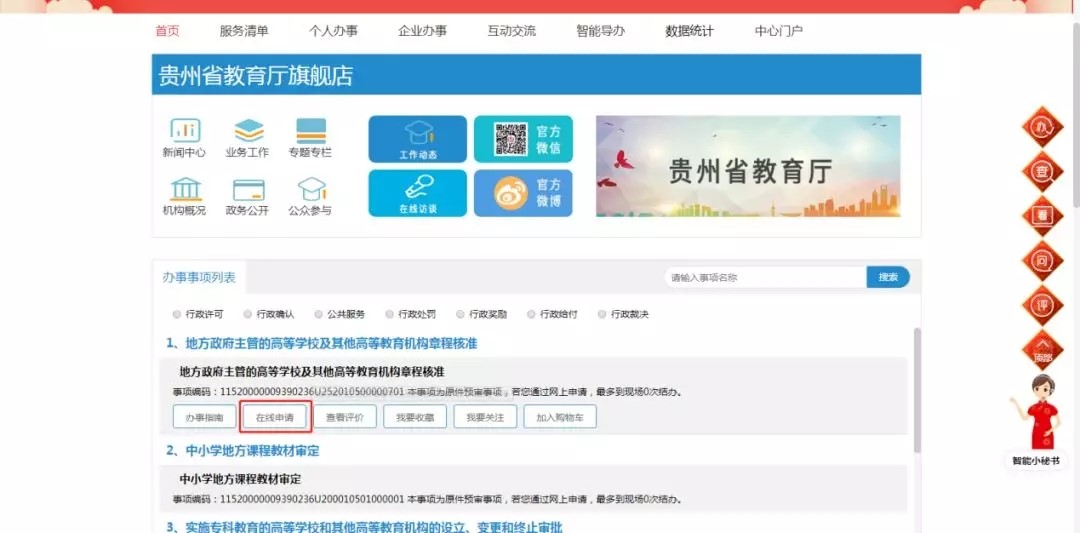This screenshot has height=533, width=1080.
Task: Open item 2 中小学地方课程教材审定 link
Action: 242,451
